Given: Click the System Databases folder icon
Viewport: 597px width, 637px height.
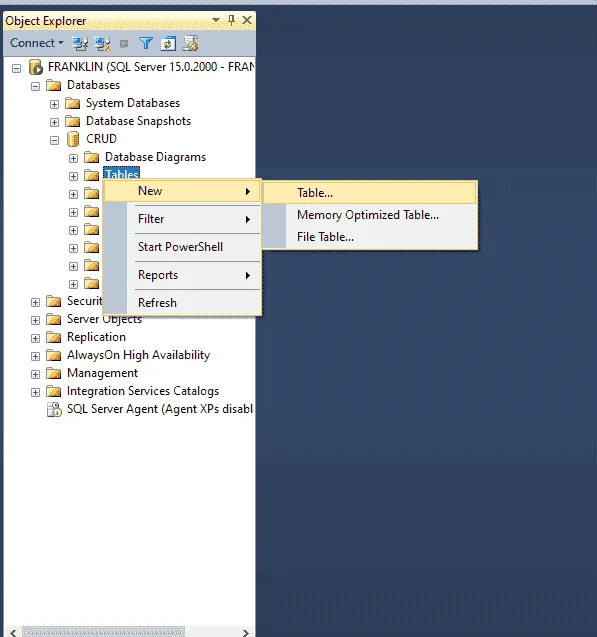Looking at the screenshot, I should tap(72, 103).
